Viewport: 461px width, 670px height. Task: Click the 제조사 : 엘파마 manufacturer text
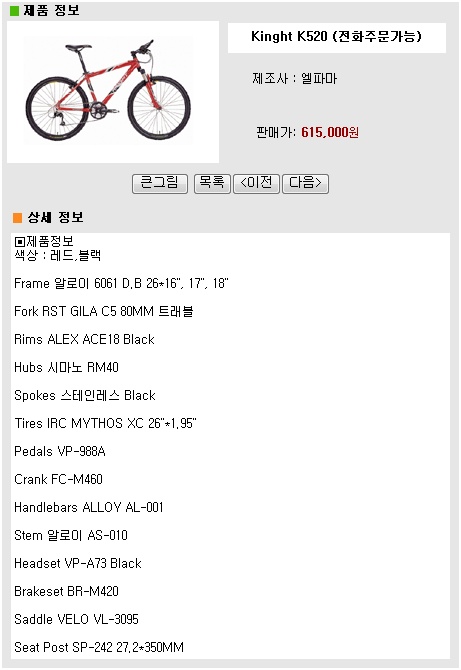coord(294,79)
